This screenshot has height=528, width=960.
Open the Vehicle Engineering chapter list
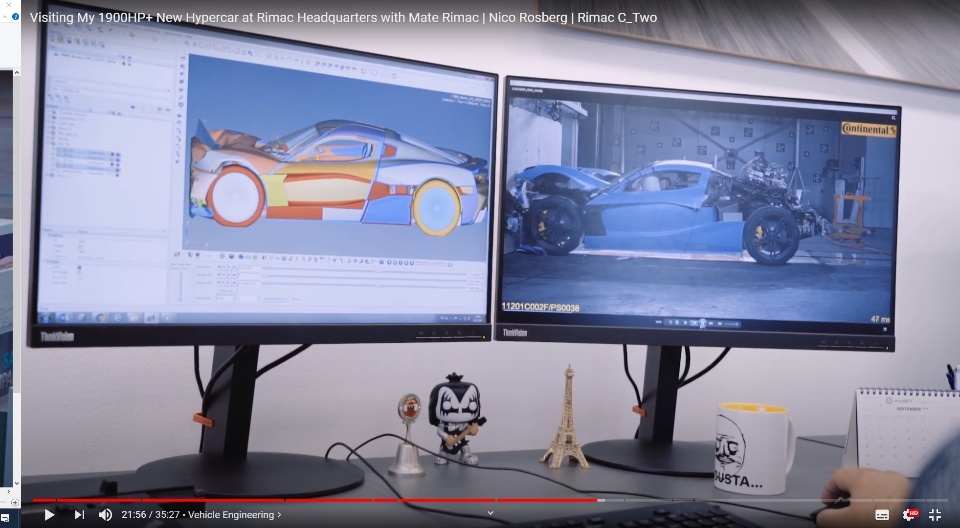pyautogui.click(x=234, y=515)
